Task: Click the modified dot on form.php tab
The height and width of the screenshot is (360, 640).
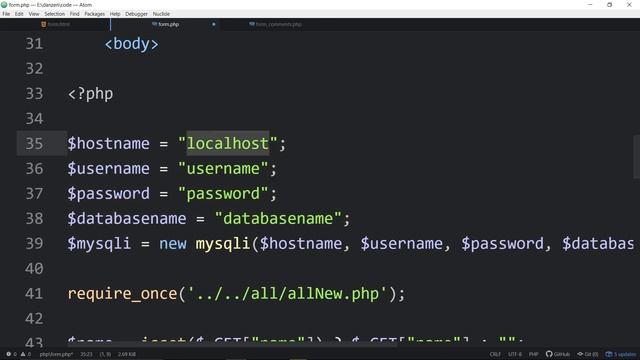Action: [213, 24]
